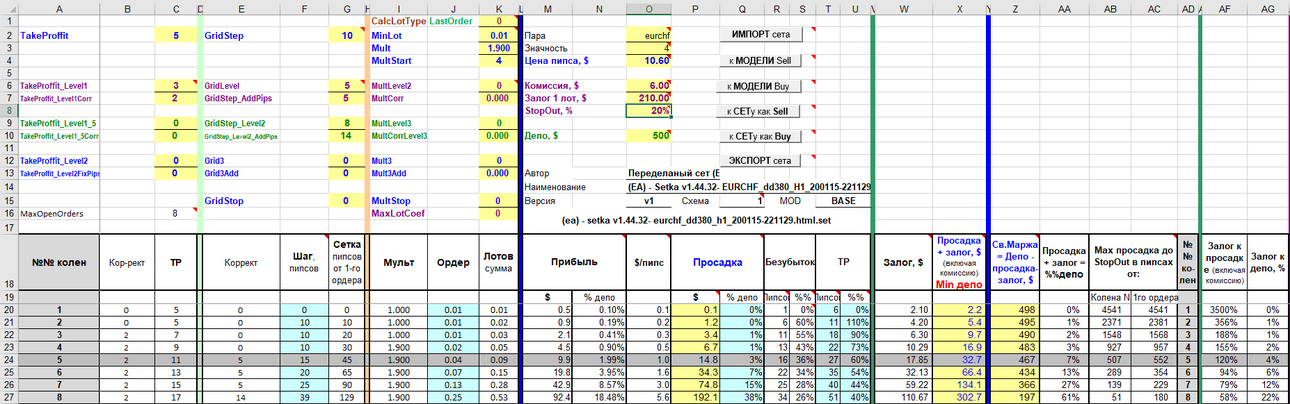Click the LastOrder text
The image size is (1290, 404).
click(451, 21)
